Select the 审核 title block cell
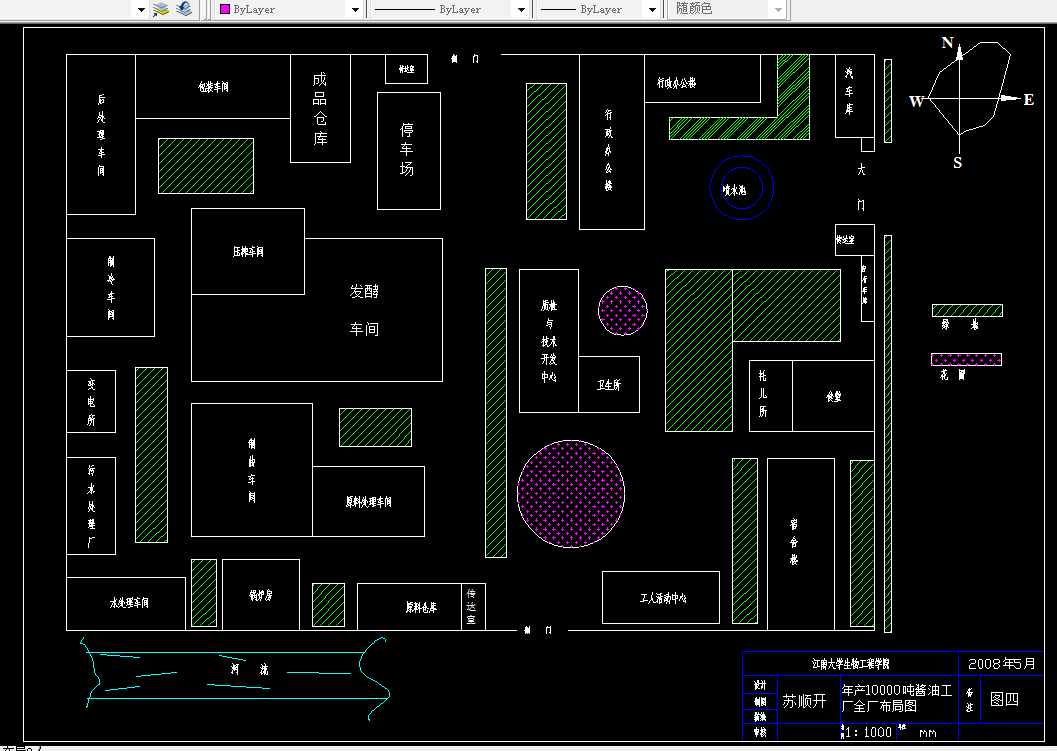Image resolution: width=1057 pixels, height=751 pixels. [x=760, y=732]
